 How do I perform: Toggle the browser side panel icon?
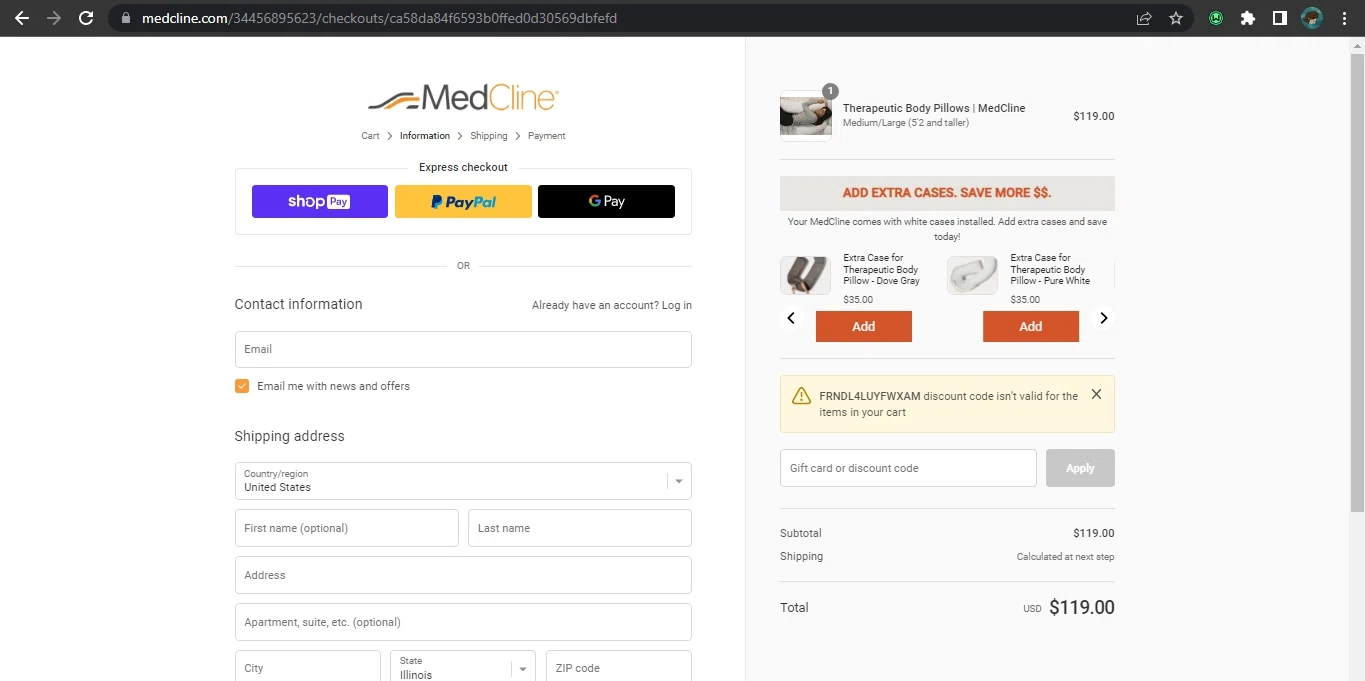pyautogui.click(x=1279, y=18)
